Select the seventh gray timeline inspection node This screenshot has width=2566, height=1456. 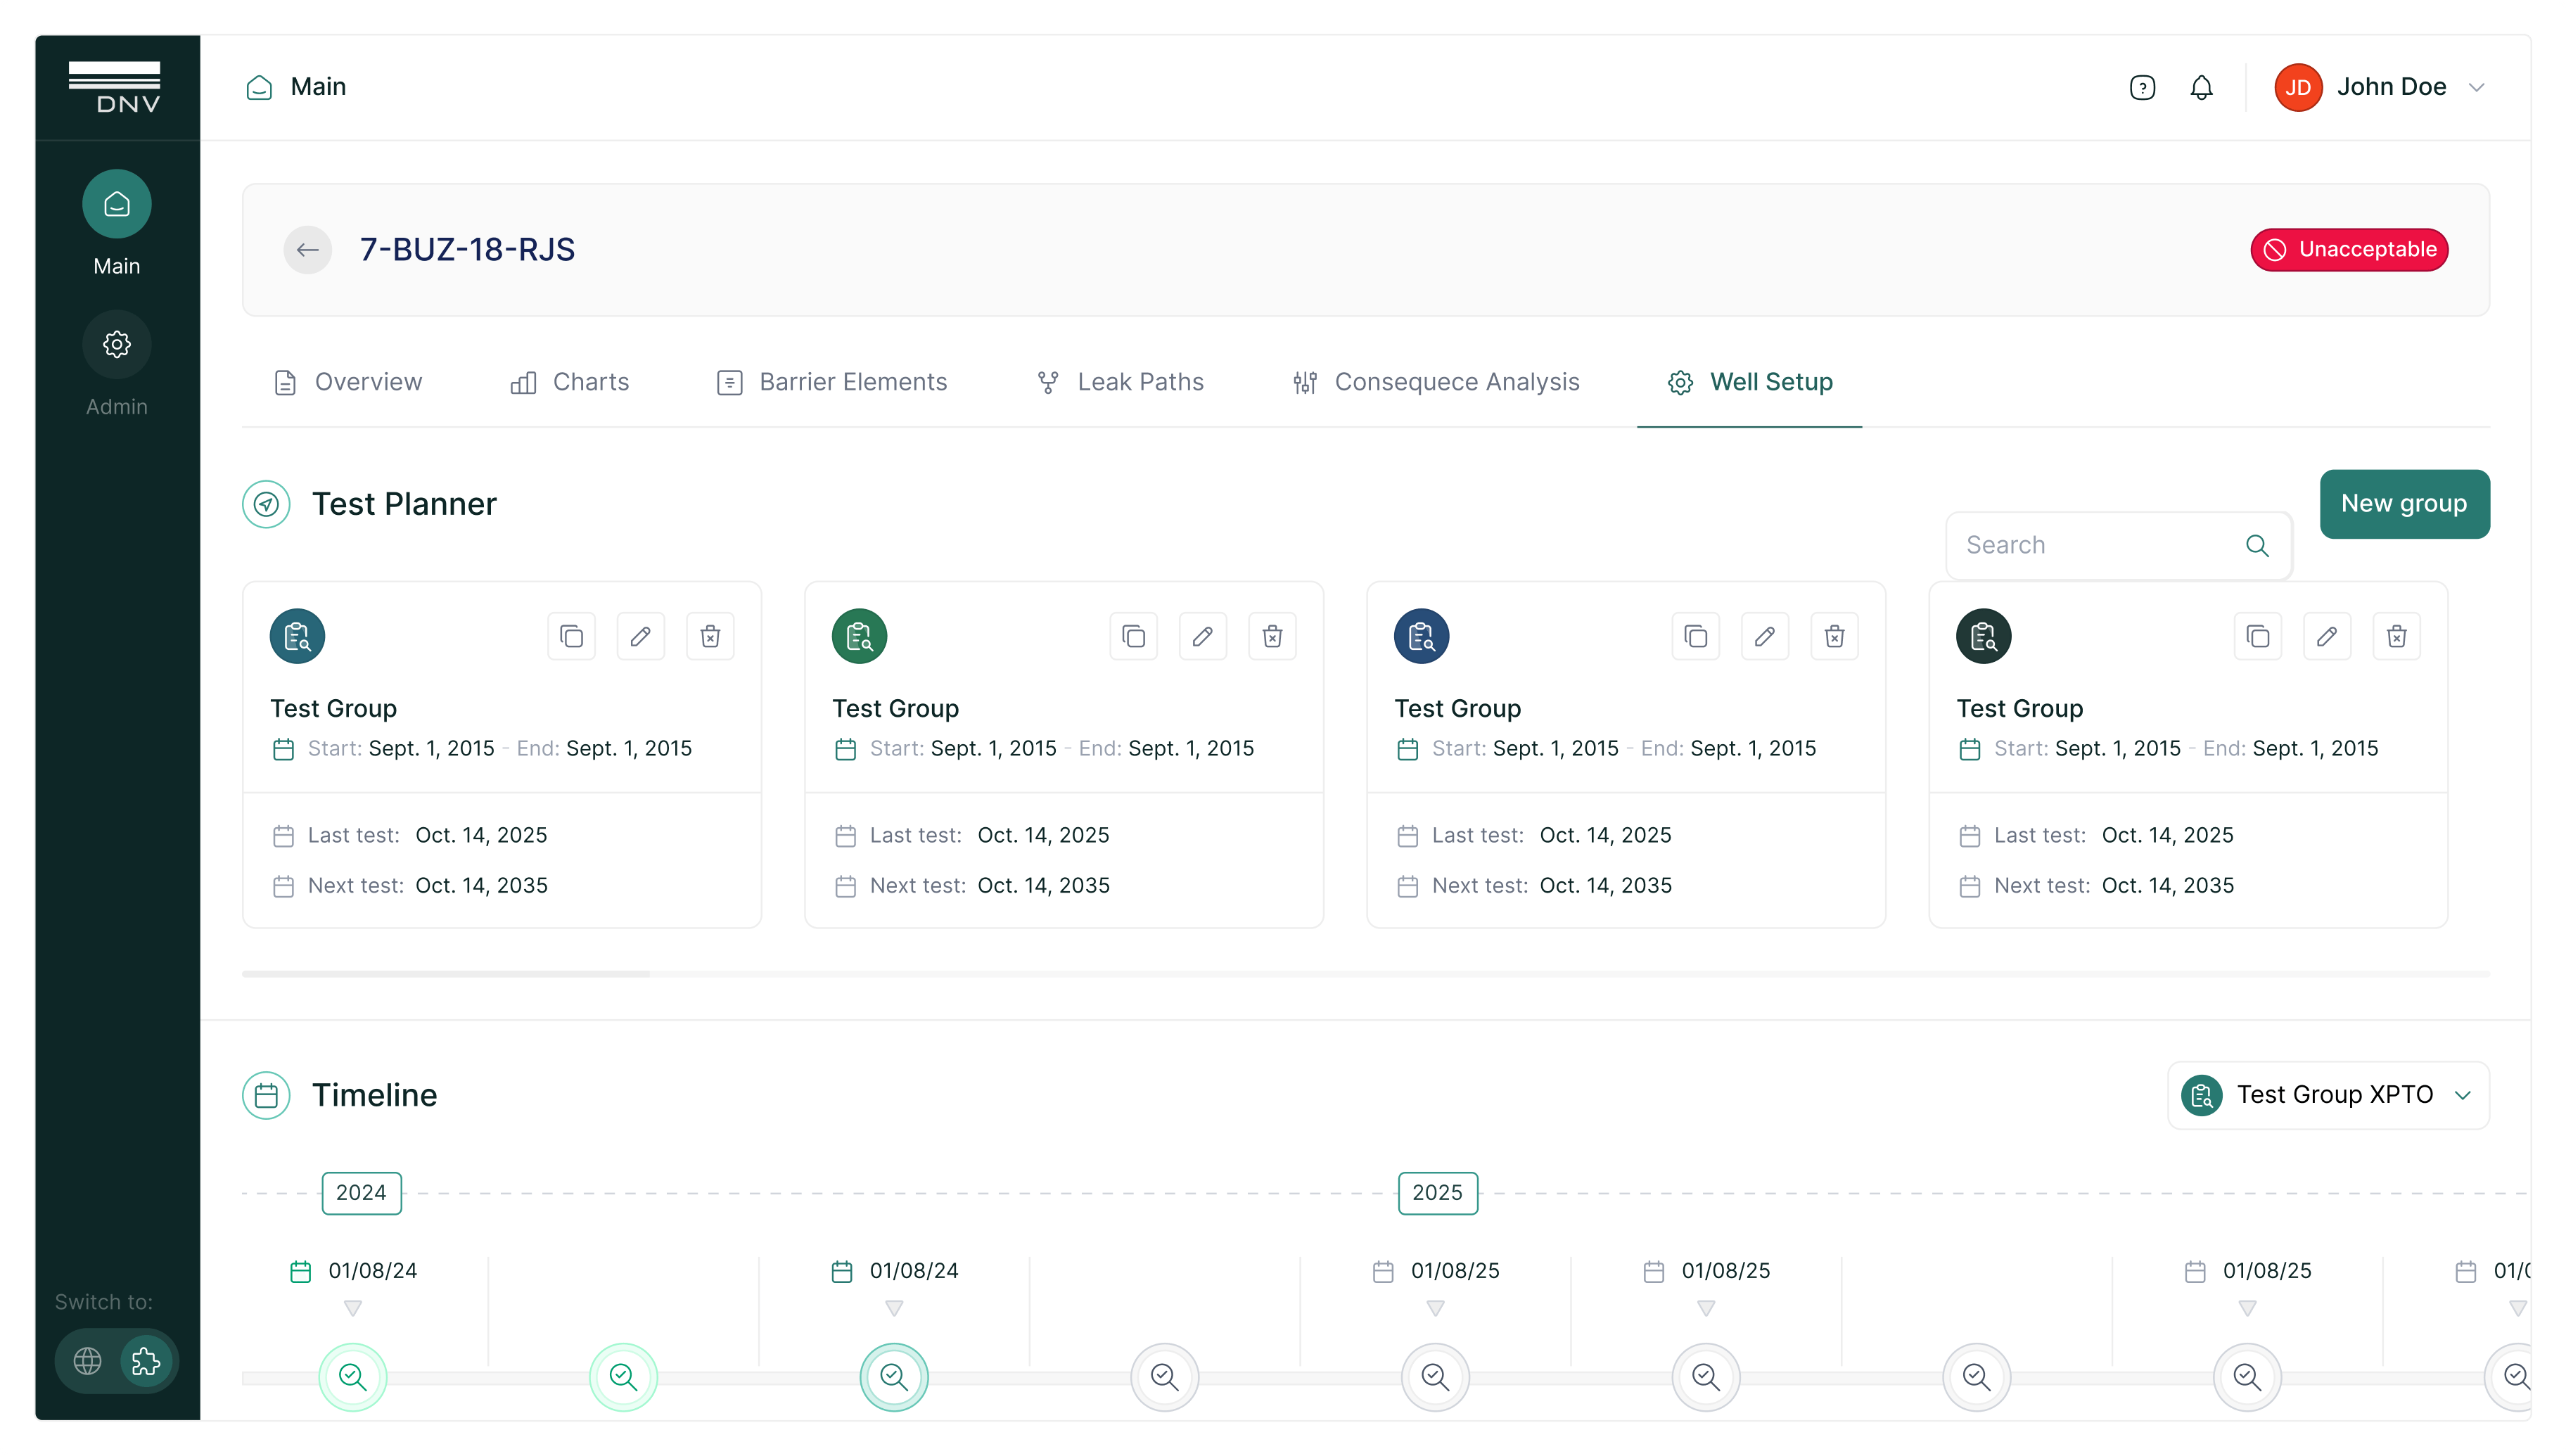[1976, 1377]
